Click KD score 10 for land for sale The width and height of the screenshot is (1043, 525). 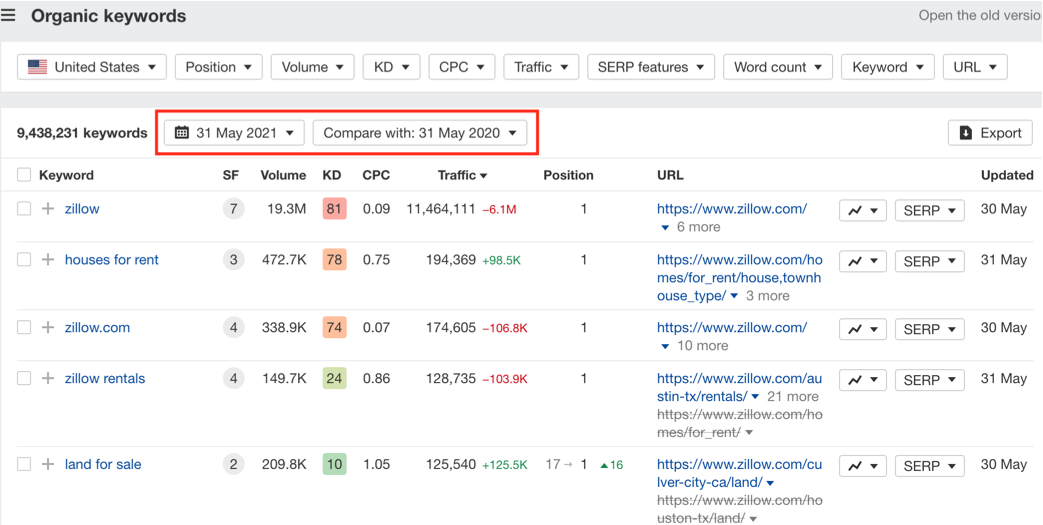[334, 464]
